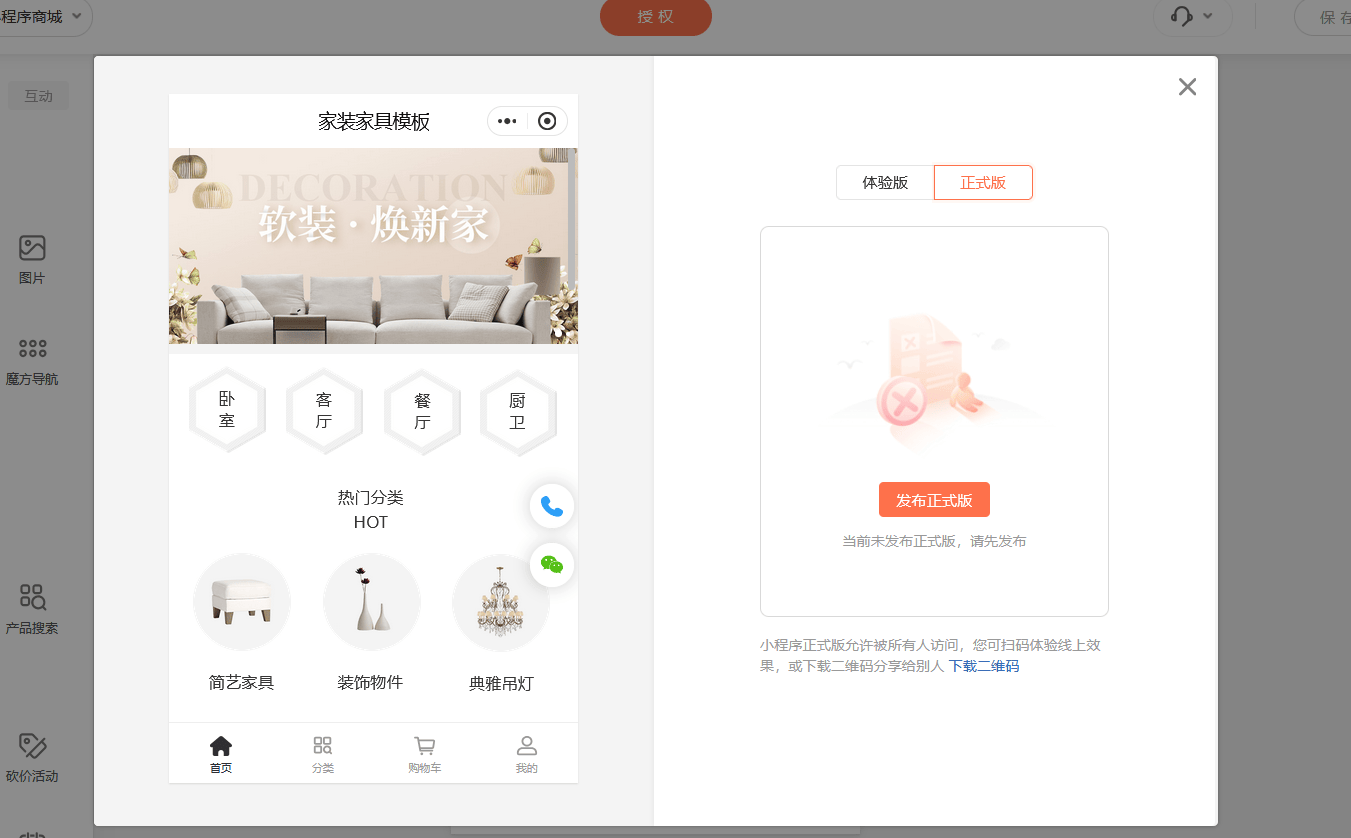Open the 简艺家具 footstool thumbnail
This screenshot has height=838, width=1351.
click(242, 602)
